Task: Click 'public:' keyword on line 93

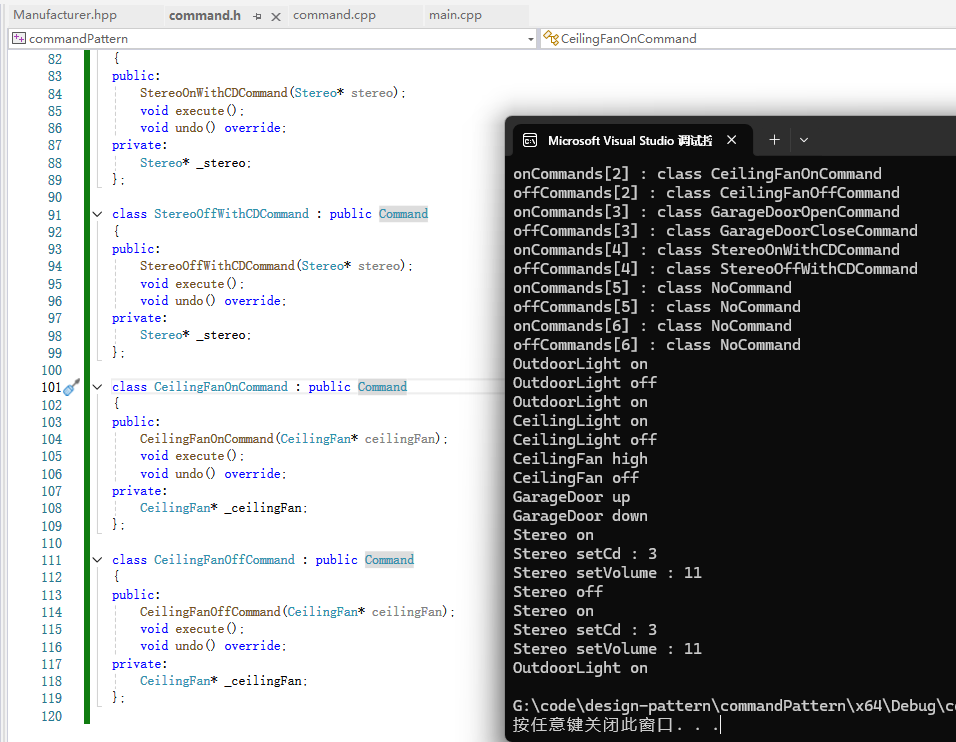Action: click(x=136, y=249)
